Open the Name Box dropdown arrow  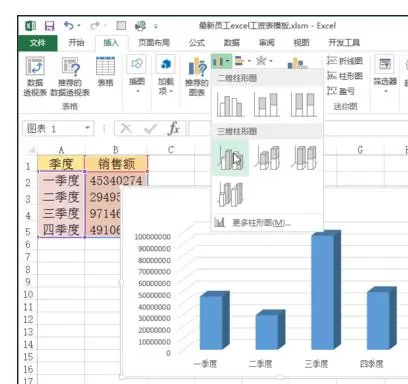87,128
